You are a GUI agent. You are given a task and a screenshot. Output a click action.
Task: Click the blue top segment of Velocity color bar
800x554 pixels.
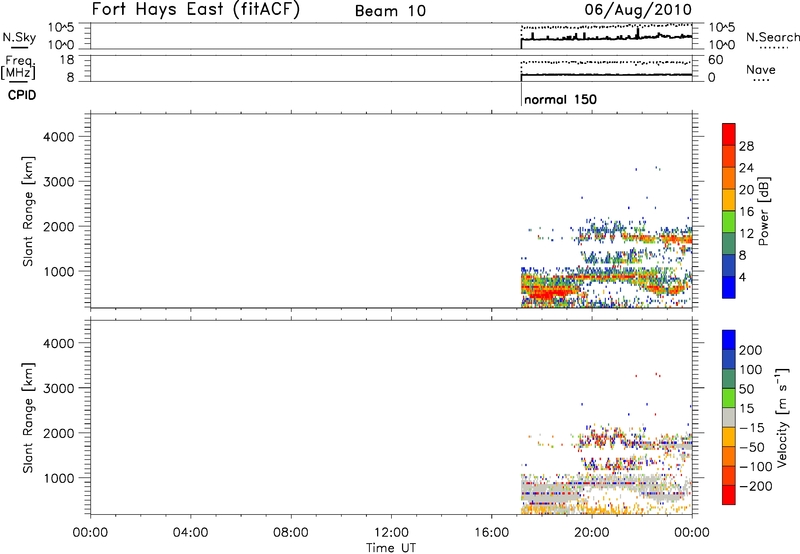729,340
